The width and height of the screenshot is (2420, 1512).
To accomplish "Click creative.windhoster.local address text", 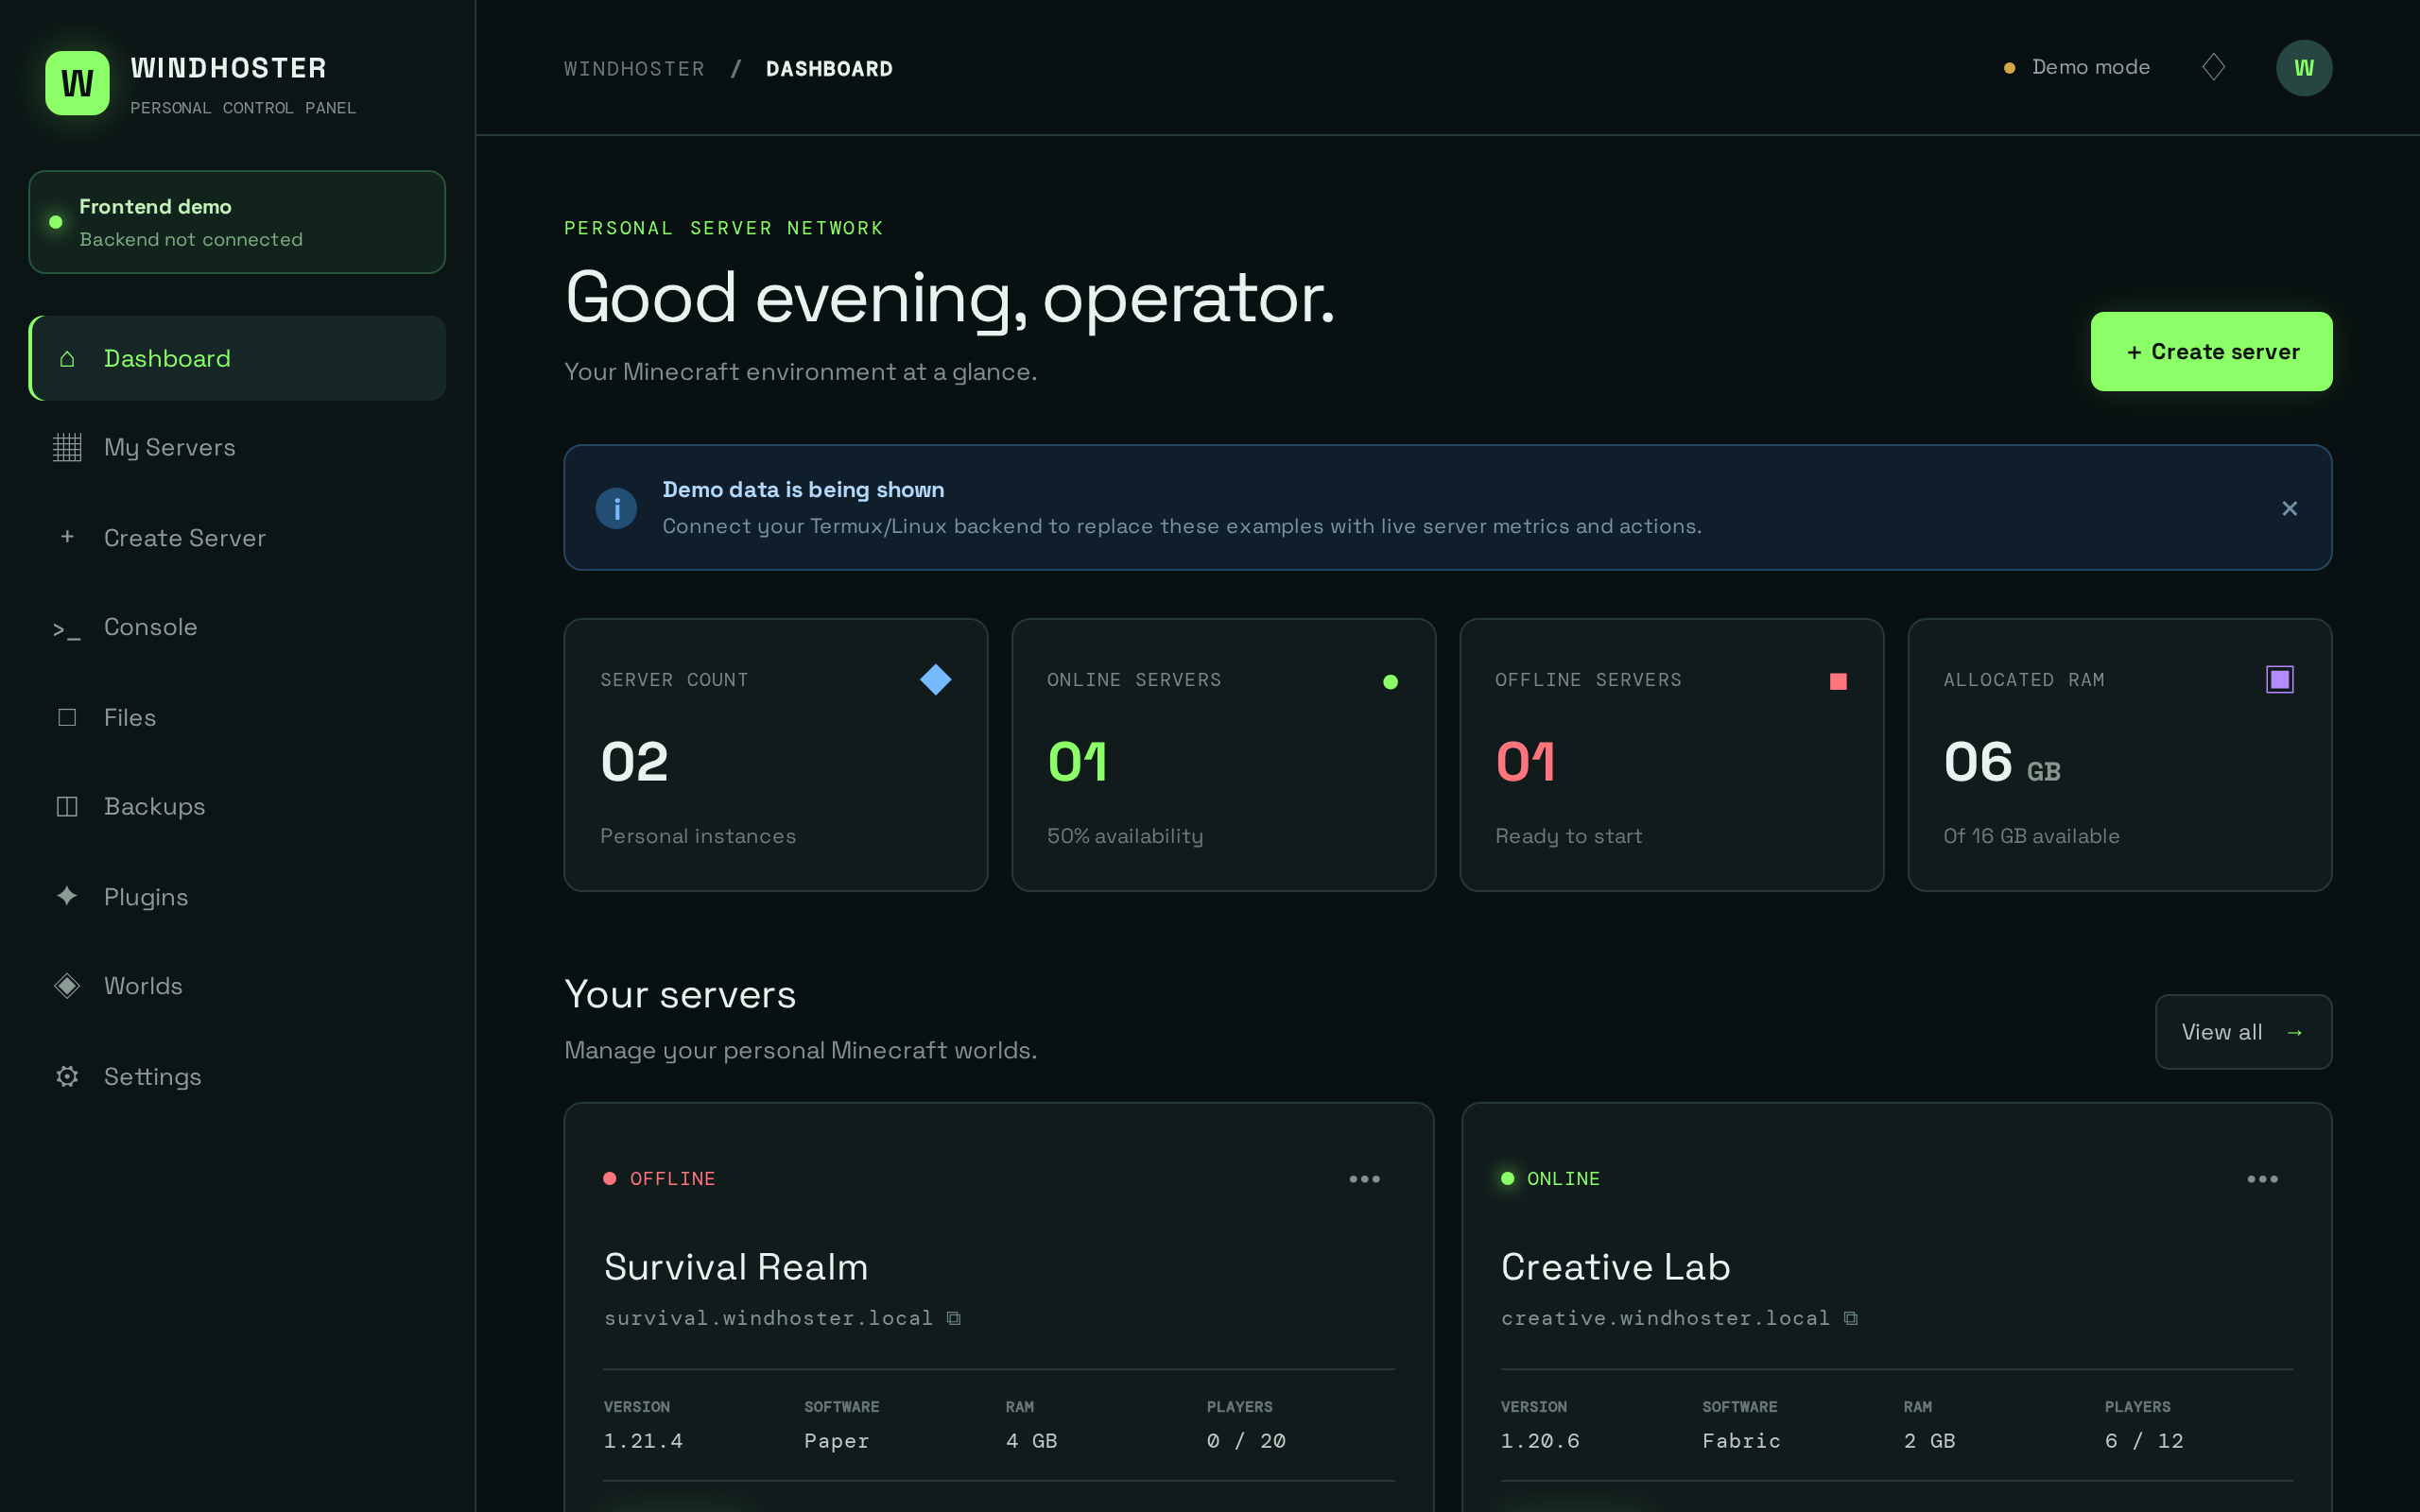I will click(1665, 1318).
